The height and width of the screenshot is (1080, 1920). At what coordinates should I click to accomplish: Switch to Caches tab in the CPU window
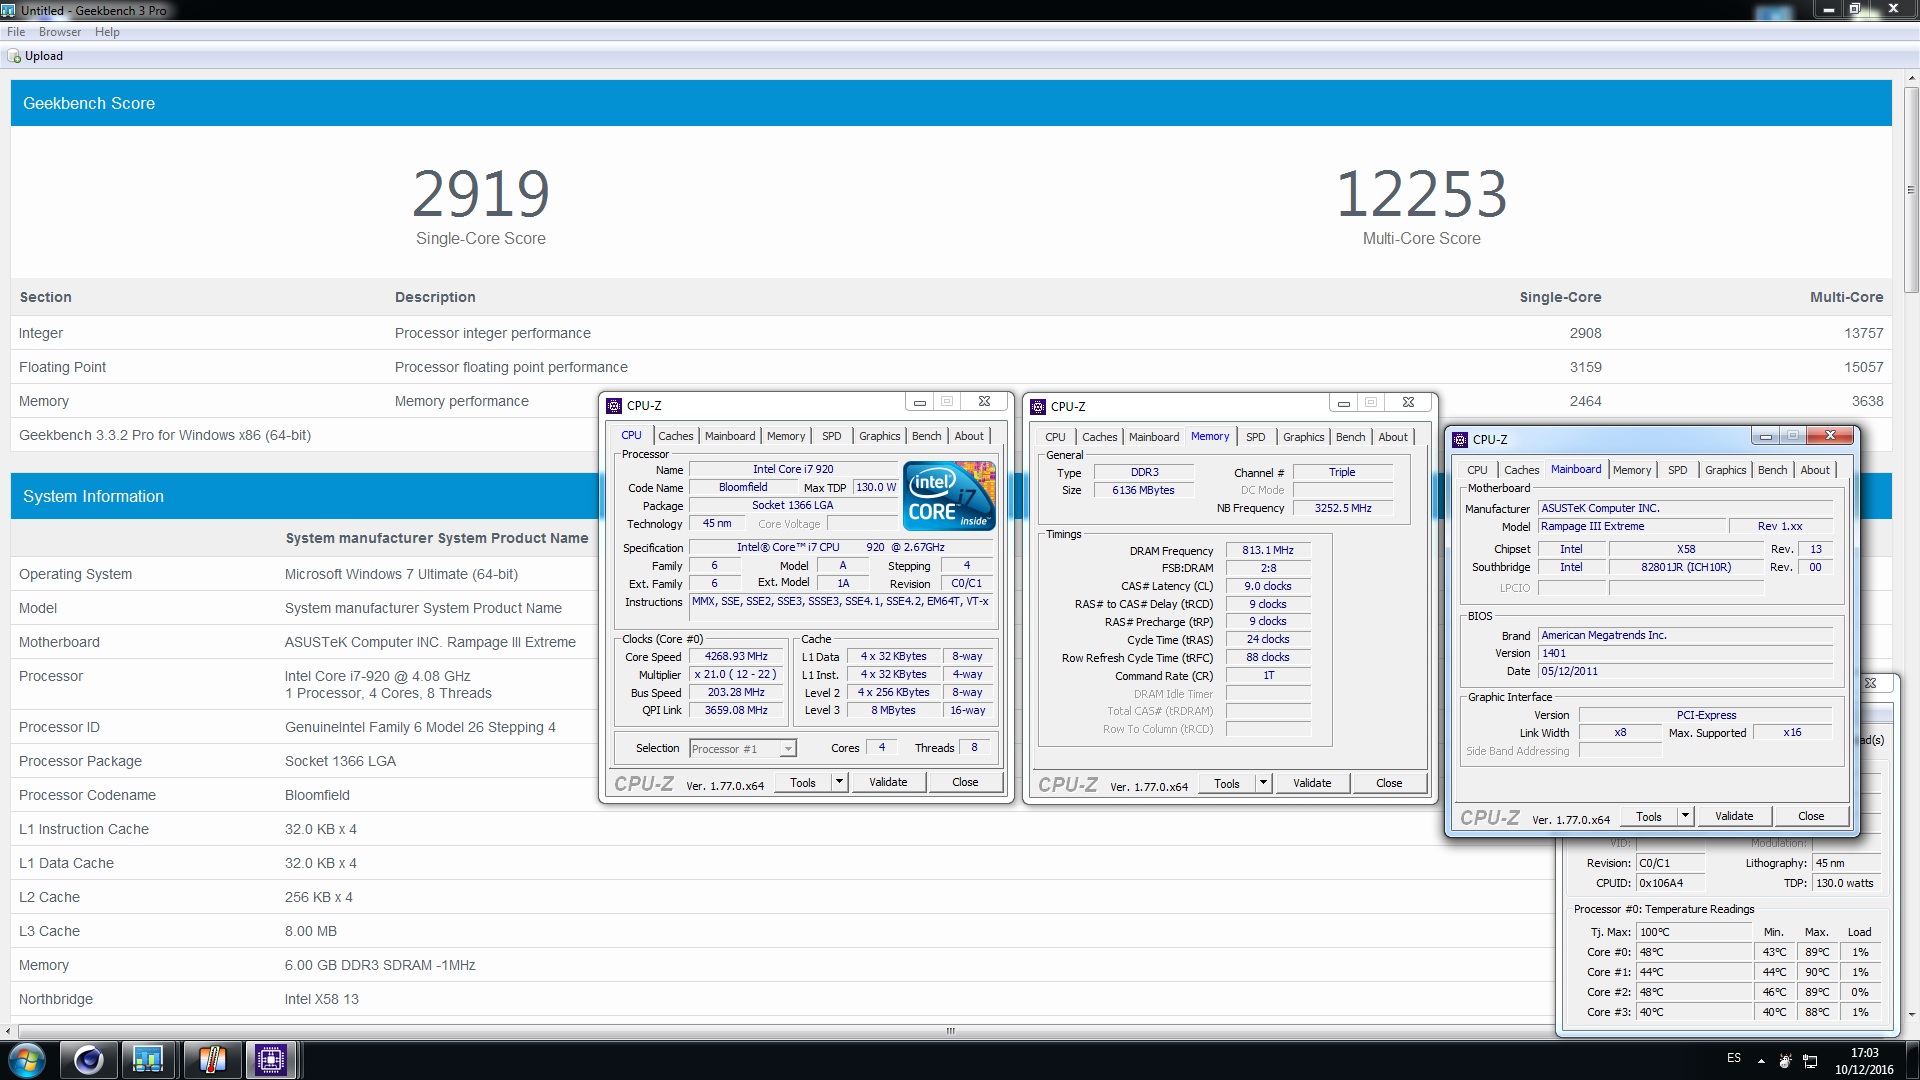pos(675,436)
